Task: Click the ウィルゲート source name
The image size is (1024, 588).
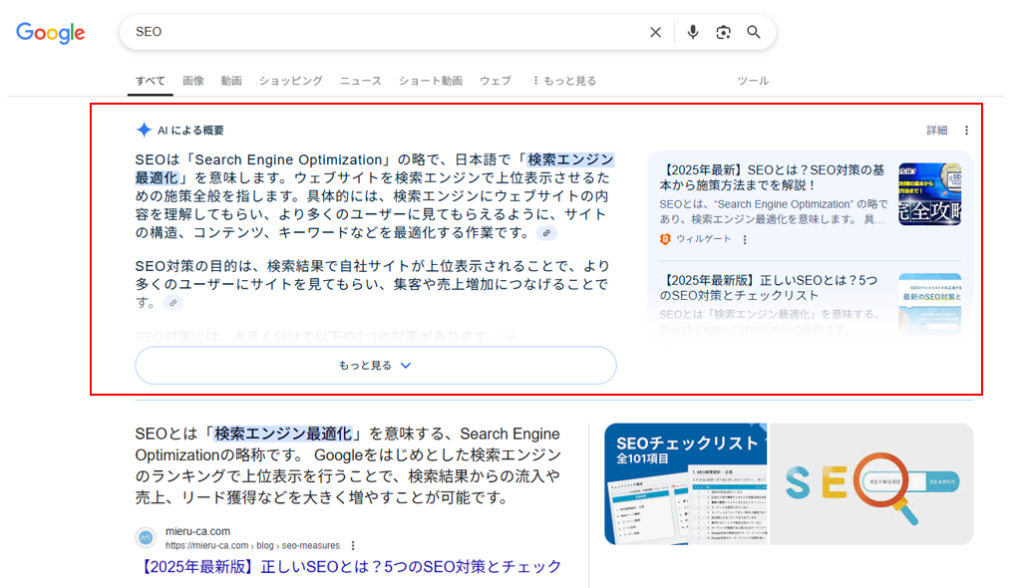Action: coord(703,240)
